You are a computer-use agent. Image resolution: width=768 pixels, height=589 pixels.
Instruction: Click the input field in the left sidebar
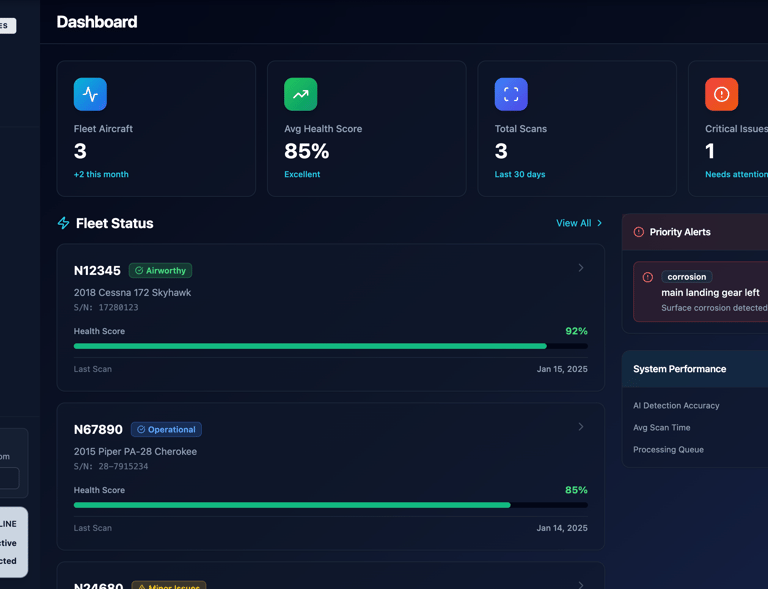(9, 478)
